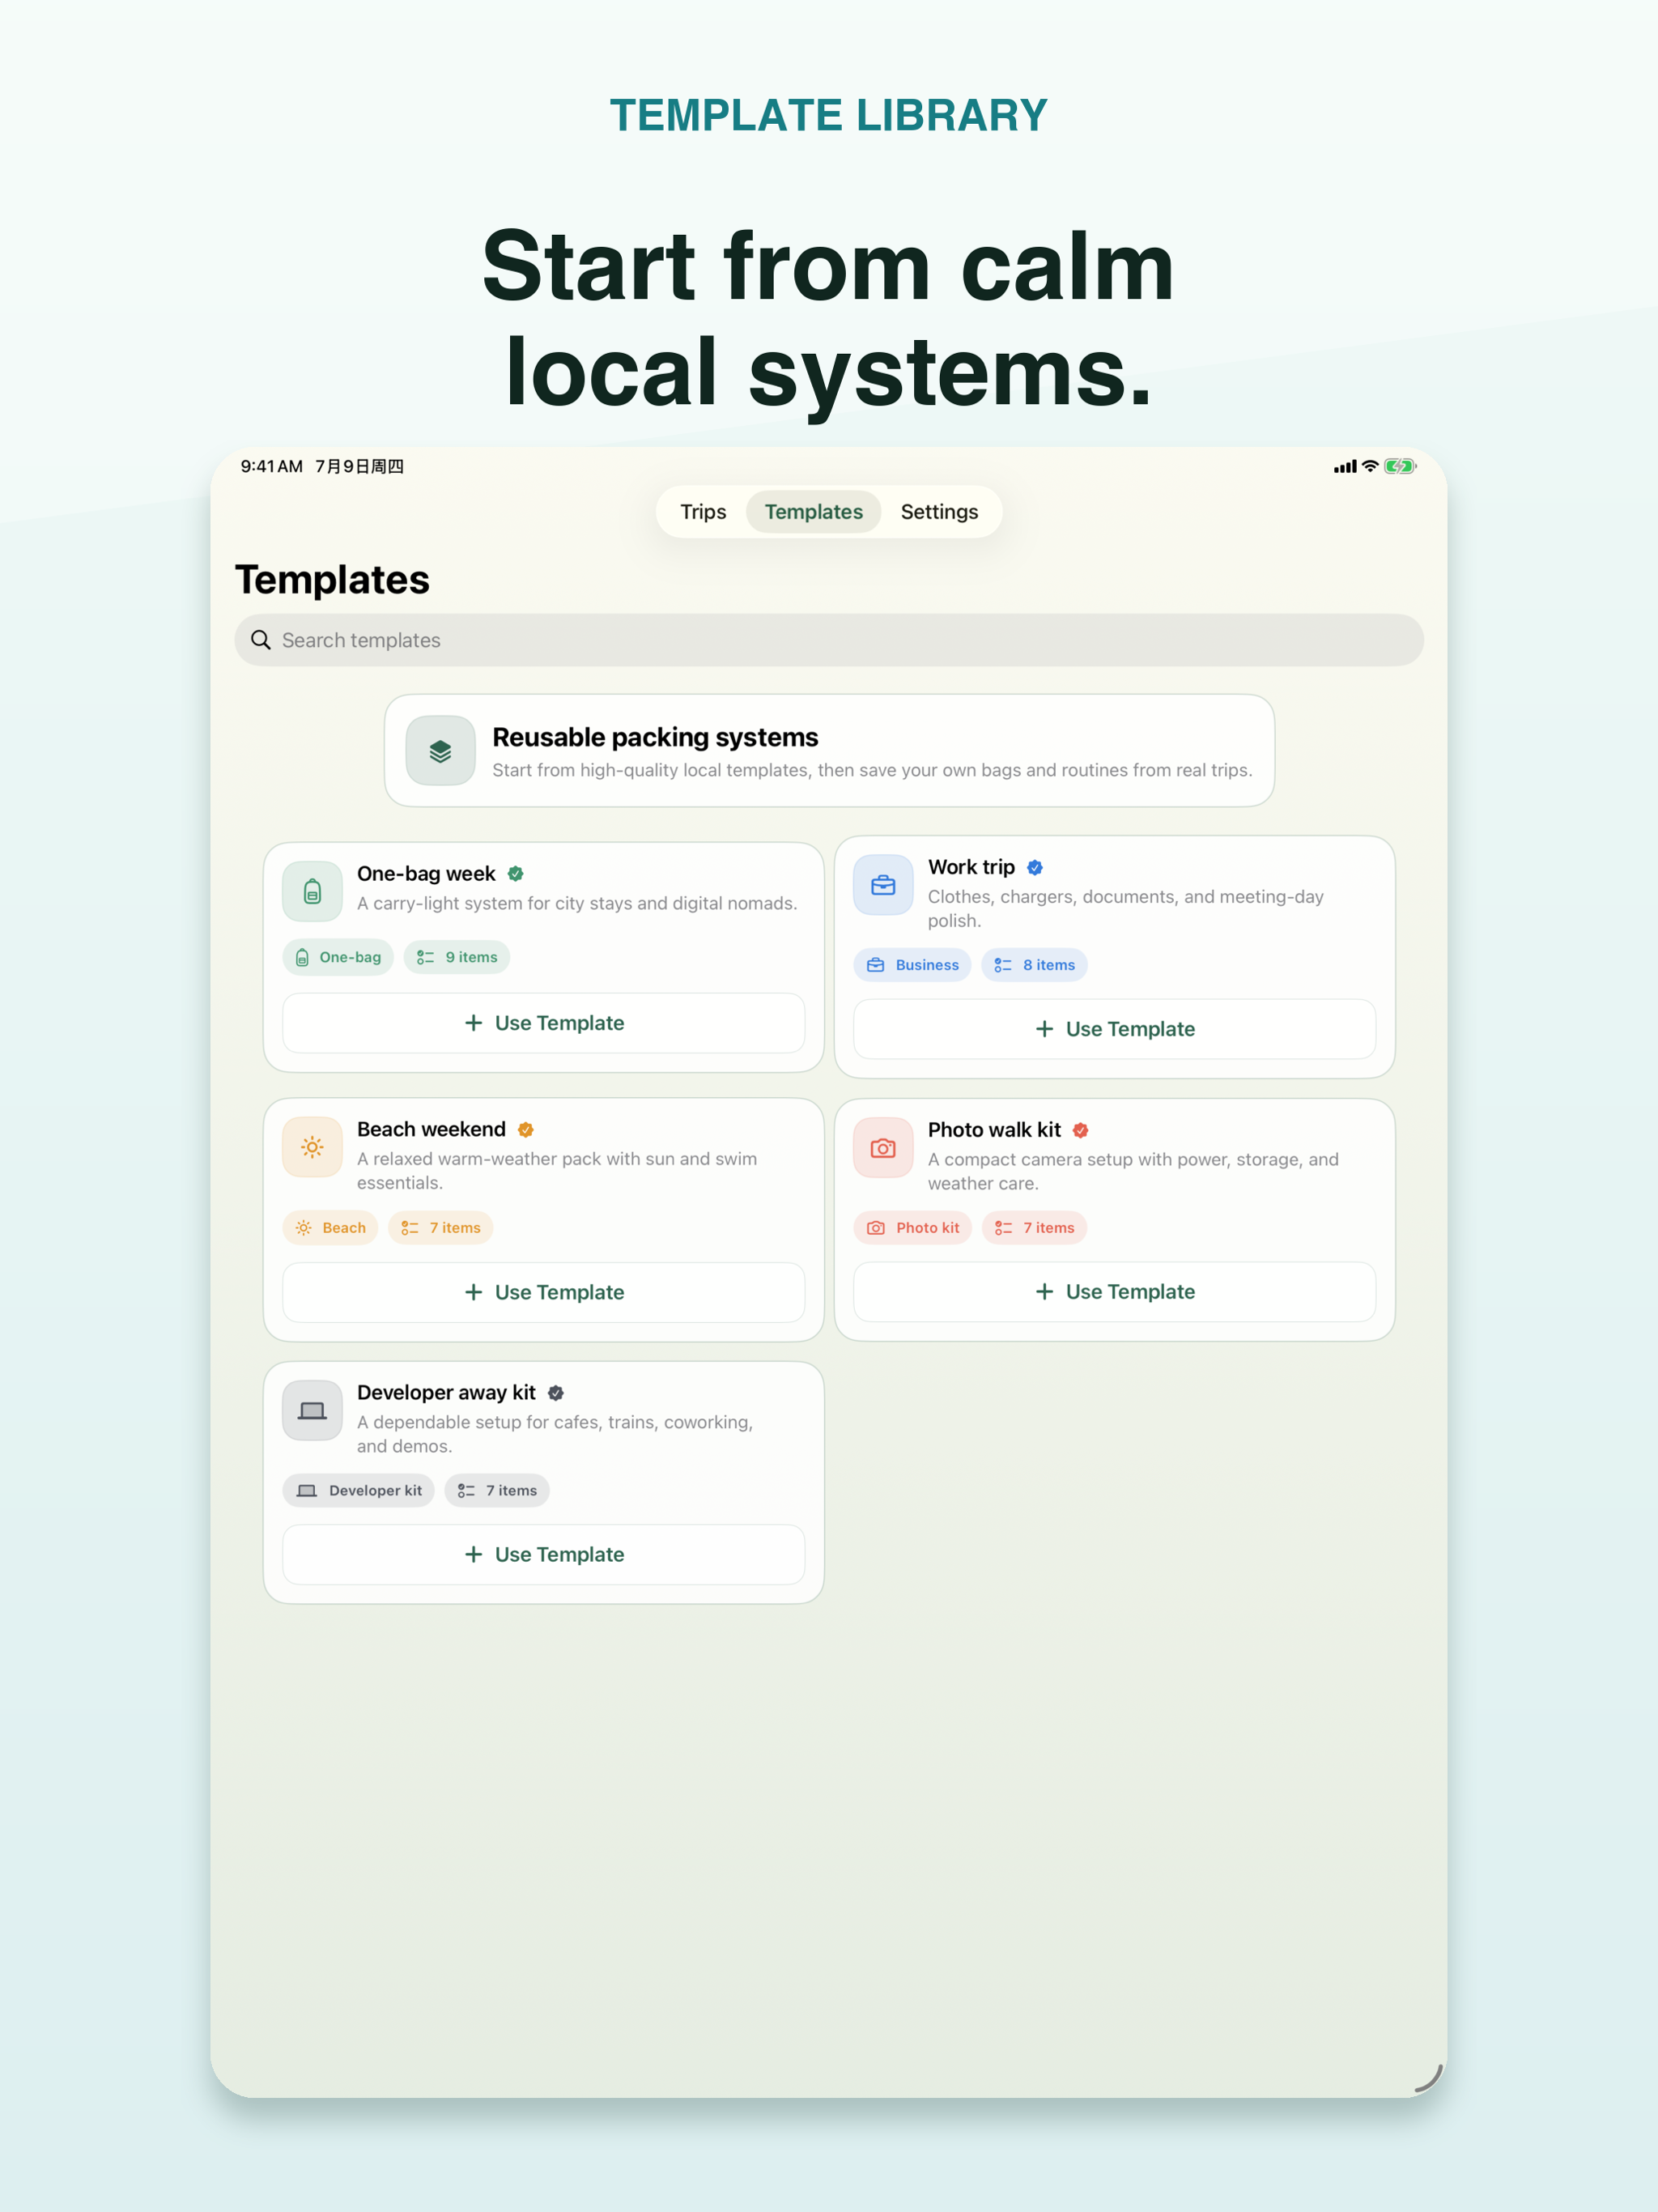This screenshot has height=2212, width=1658.
Task: Click the Wi-Fi icon in status bar
Action: pyautogui.click(x=1370, y=466)
